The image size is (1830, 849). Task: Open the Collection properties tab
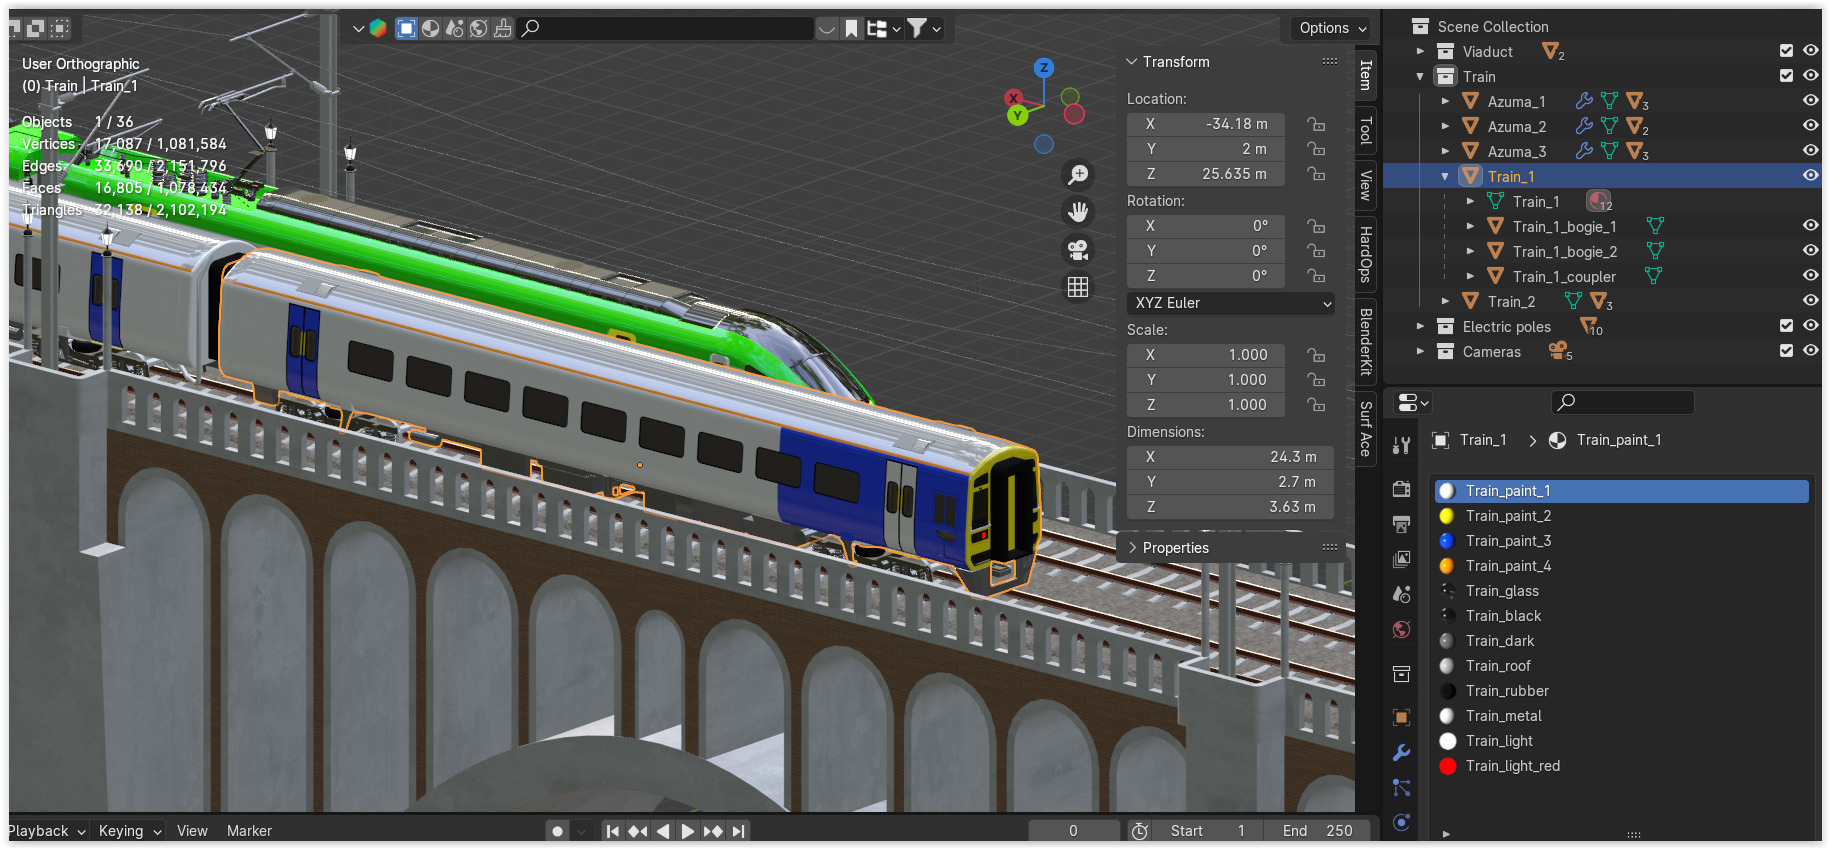(1401, 674)
